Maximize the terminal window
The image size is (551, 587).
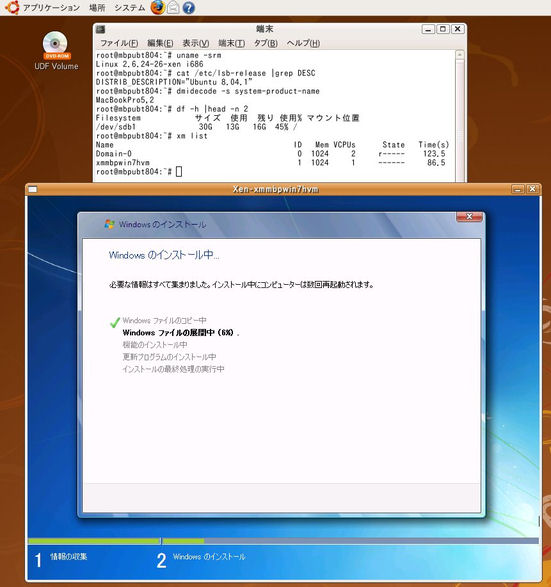pos(443,29)
